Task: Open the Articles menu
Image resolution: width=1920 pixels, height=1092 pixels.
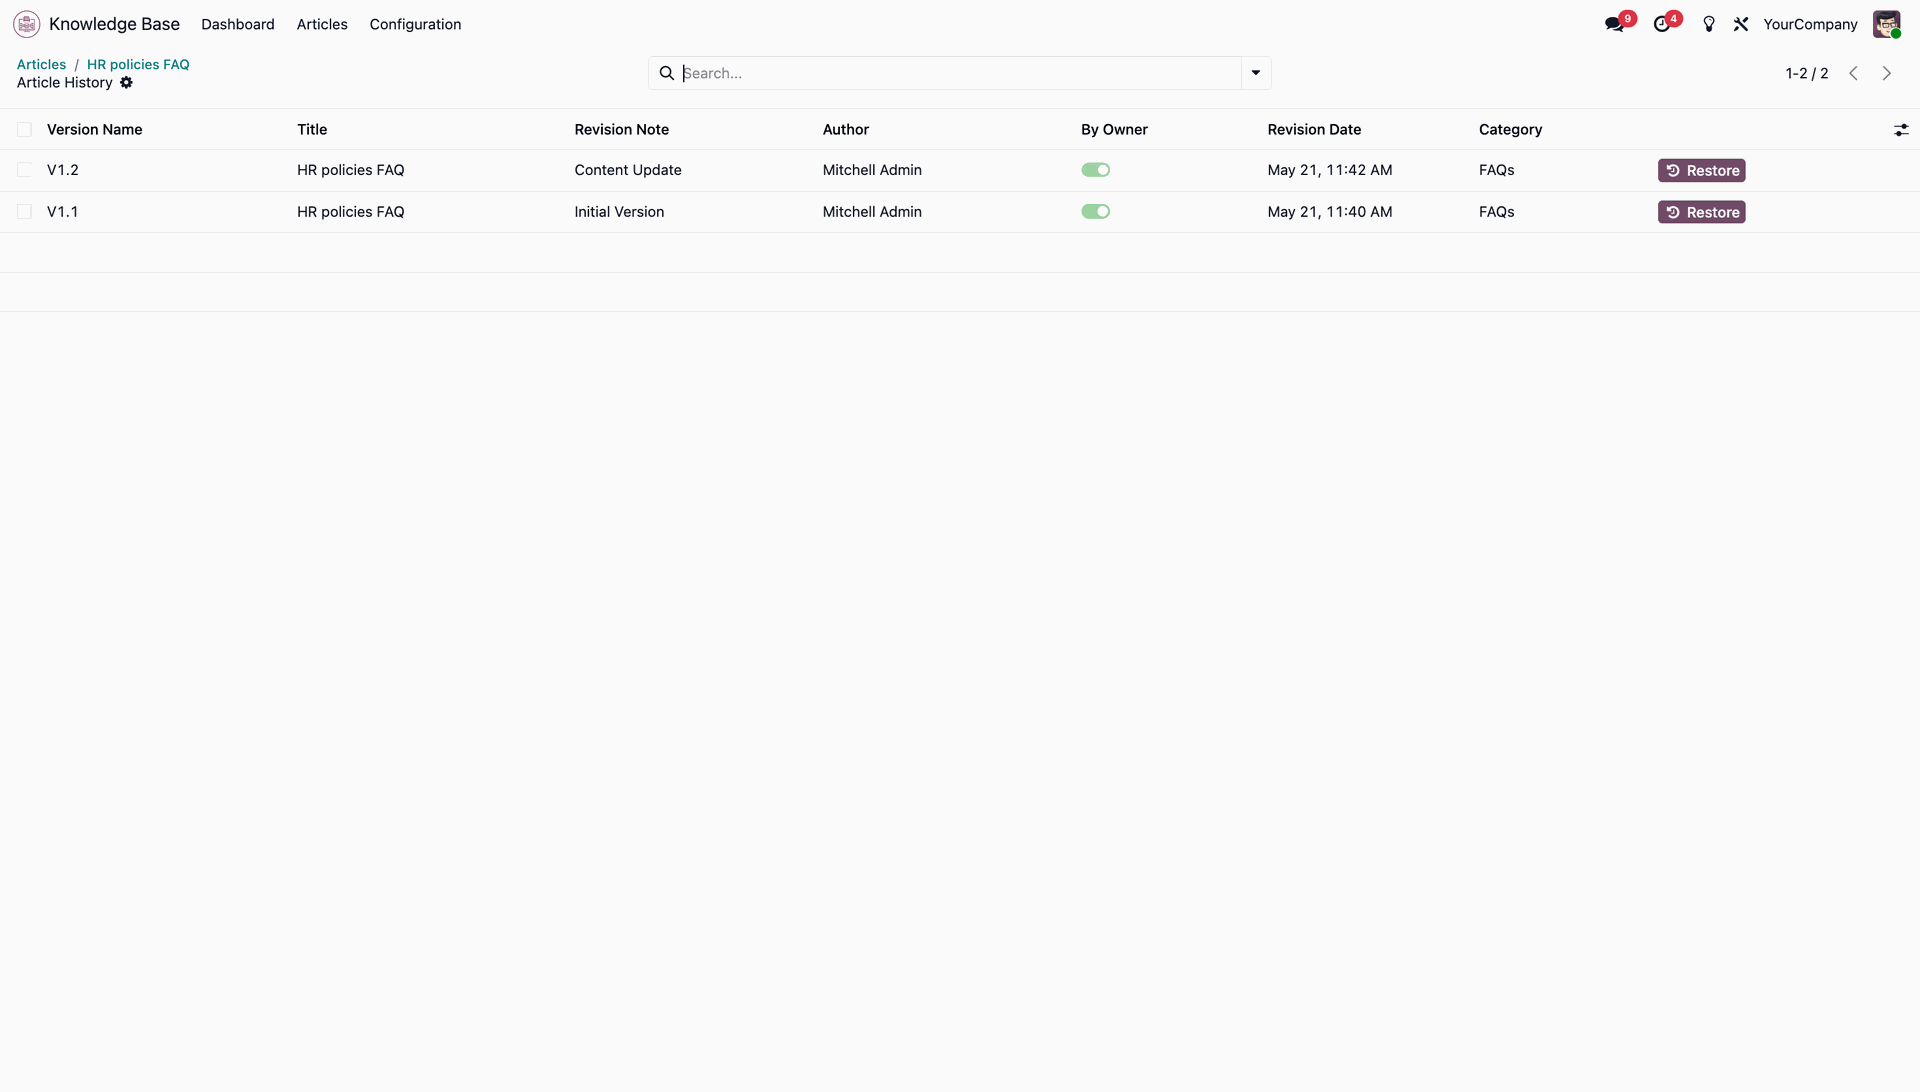Action: [322, 24]
